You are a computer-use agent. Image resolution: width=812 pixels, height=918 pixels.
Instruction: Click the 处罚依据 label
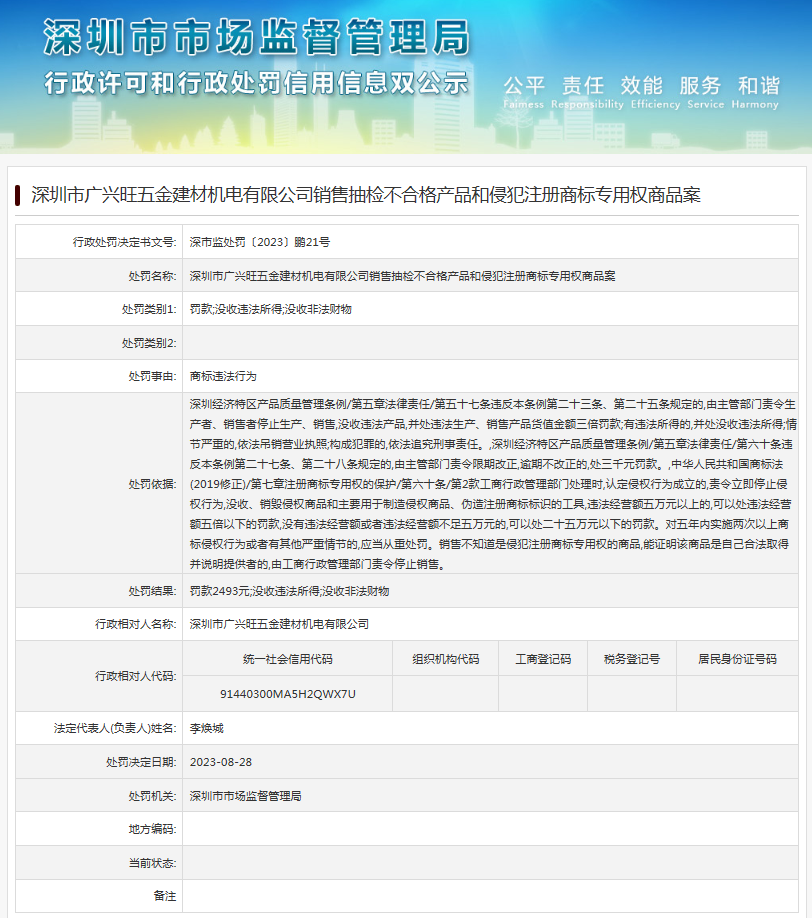[x=152, y=484]
